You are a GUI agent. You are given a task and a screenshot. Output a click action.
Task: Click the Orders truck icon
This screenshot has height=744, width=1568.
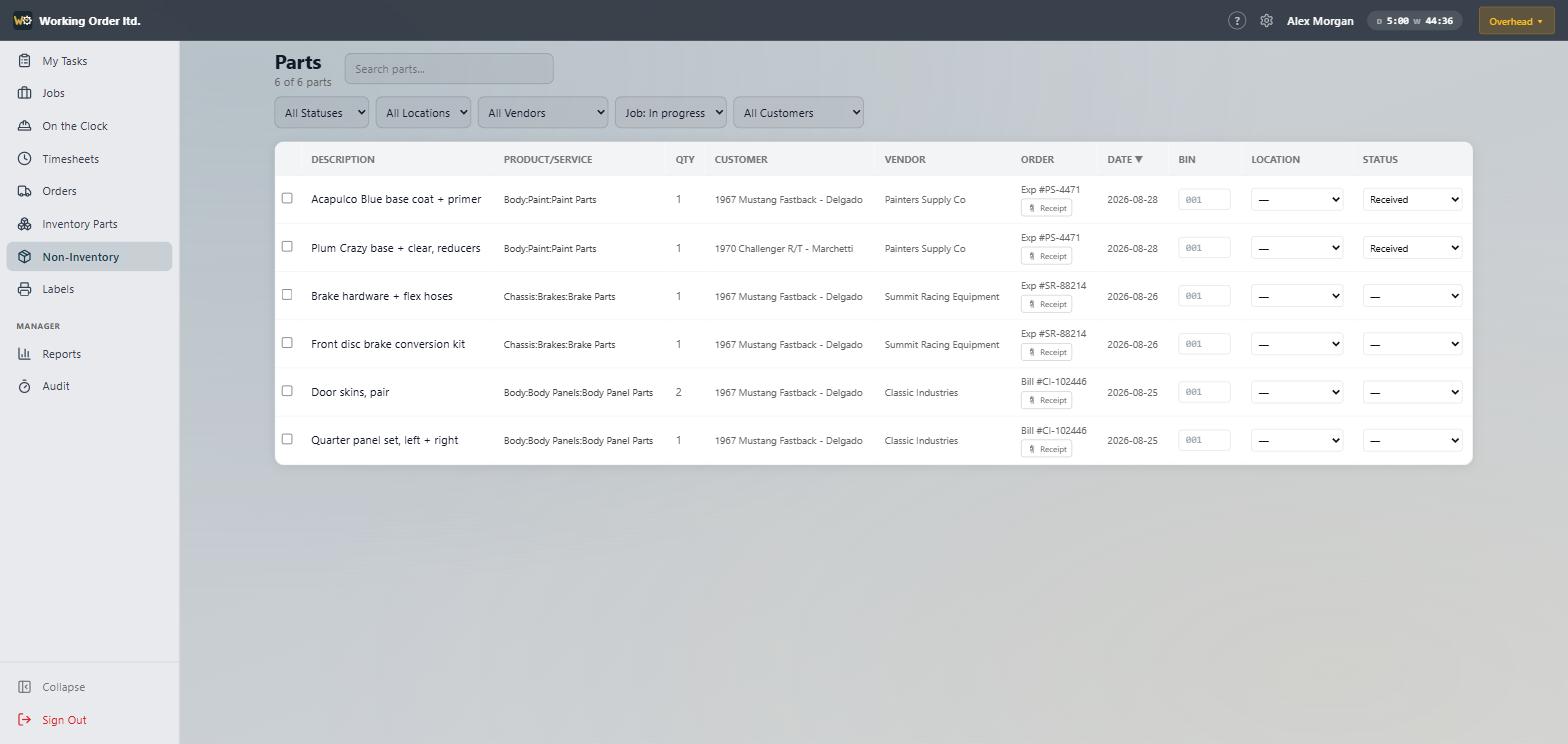[24, 191]
